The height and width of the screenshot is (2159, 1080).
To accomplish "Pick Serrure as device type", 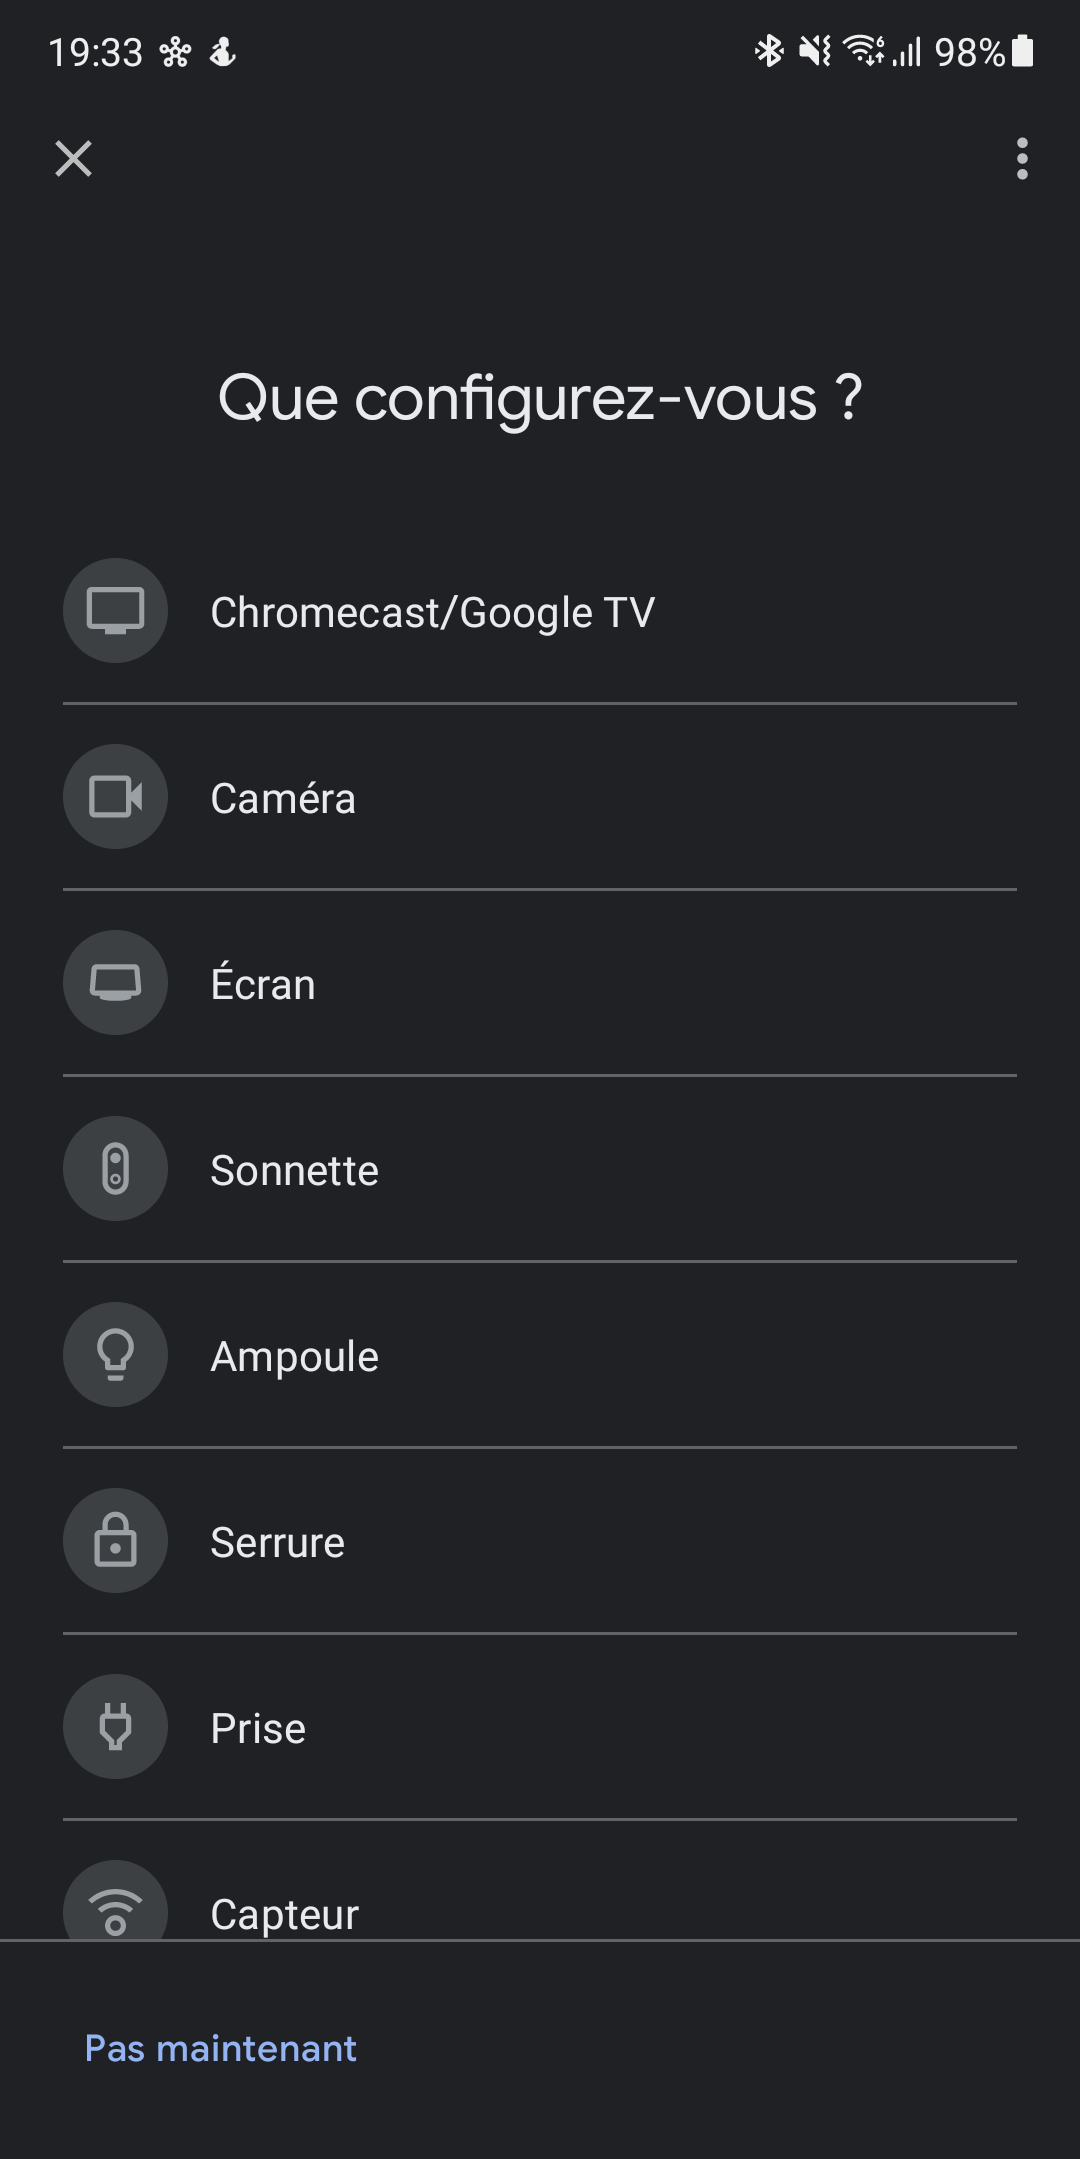I will pyautogui.click(x=540, y=1541).
